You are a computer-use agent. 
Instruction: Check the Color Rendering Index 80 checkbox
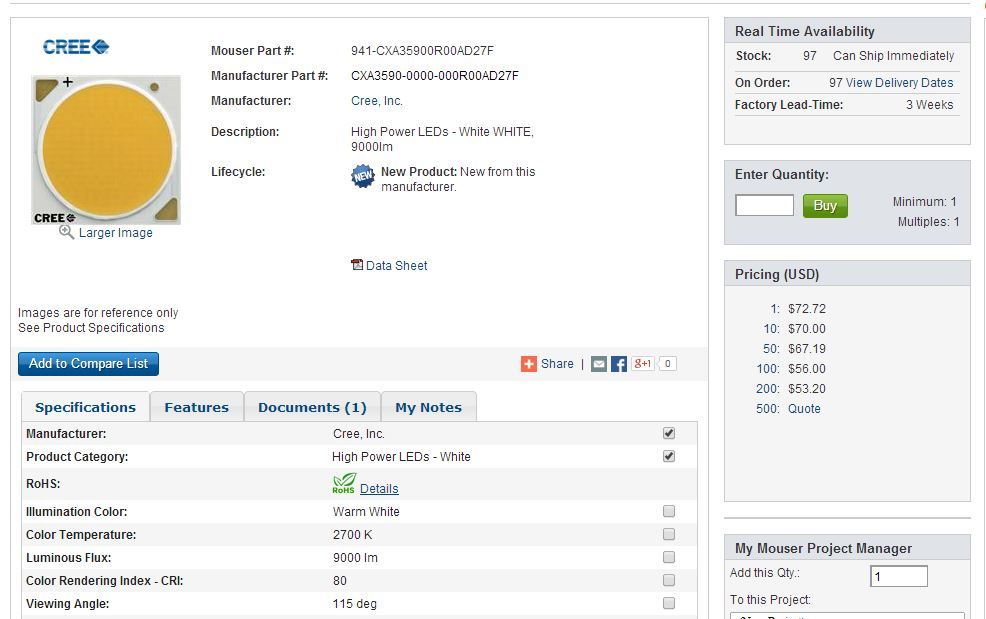(x=668, y=580)
